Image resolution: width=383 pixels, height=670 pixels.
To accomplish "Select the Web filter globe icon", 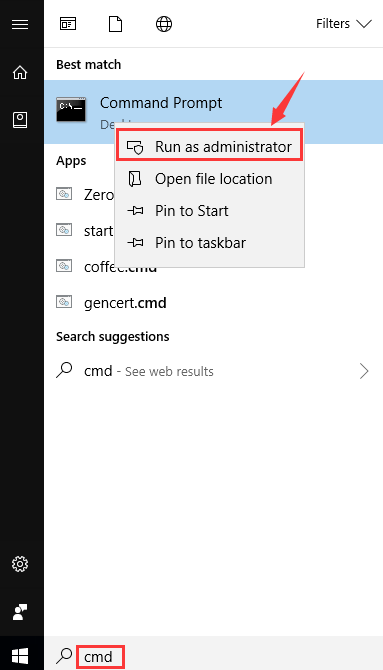I will [164, 24].
